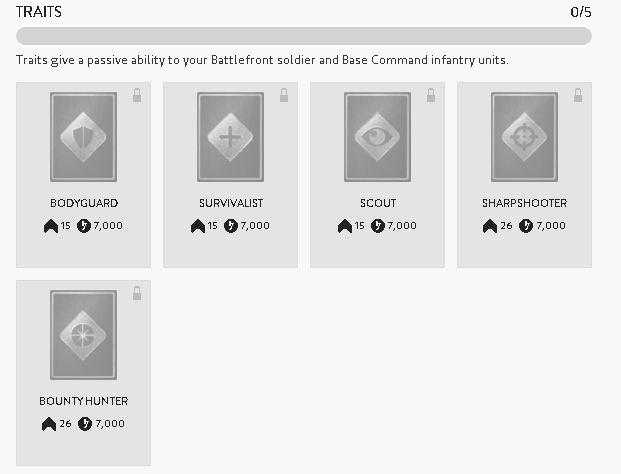Click the Bodyguard rank 15 icon

coord(51,226)
